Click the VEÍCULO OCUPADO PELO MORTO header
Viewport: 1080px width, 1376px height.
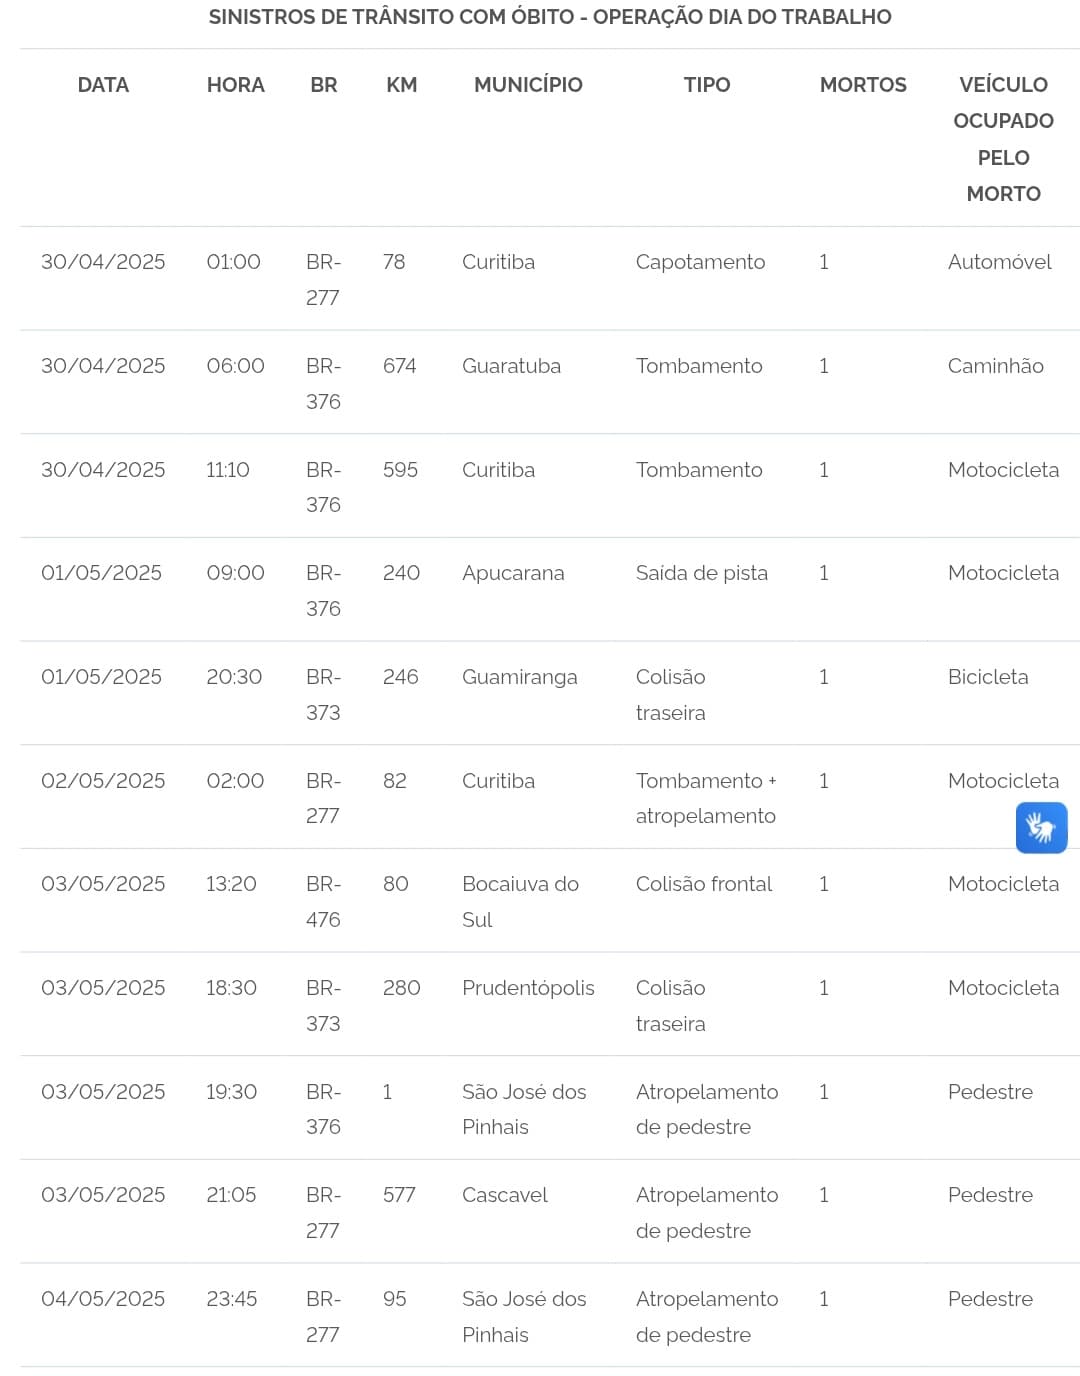click(x=1003, y=139)
